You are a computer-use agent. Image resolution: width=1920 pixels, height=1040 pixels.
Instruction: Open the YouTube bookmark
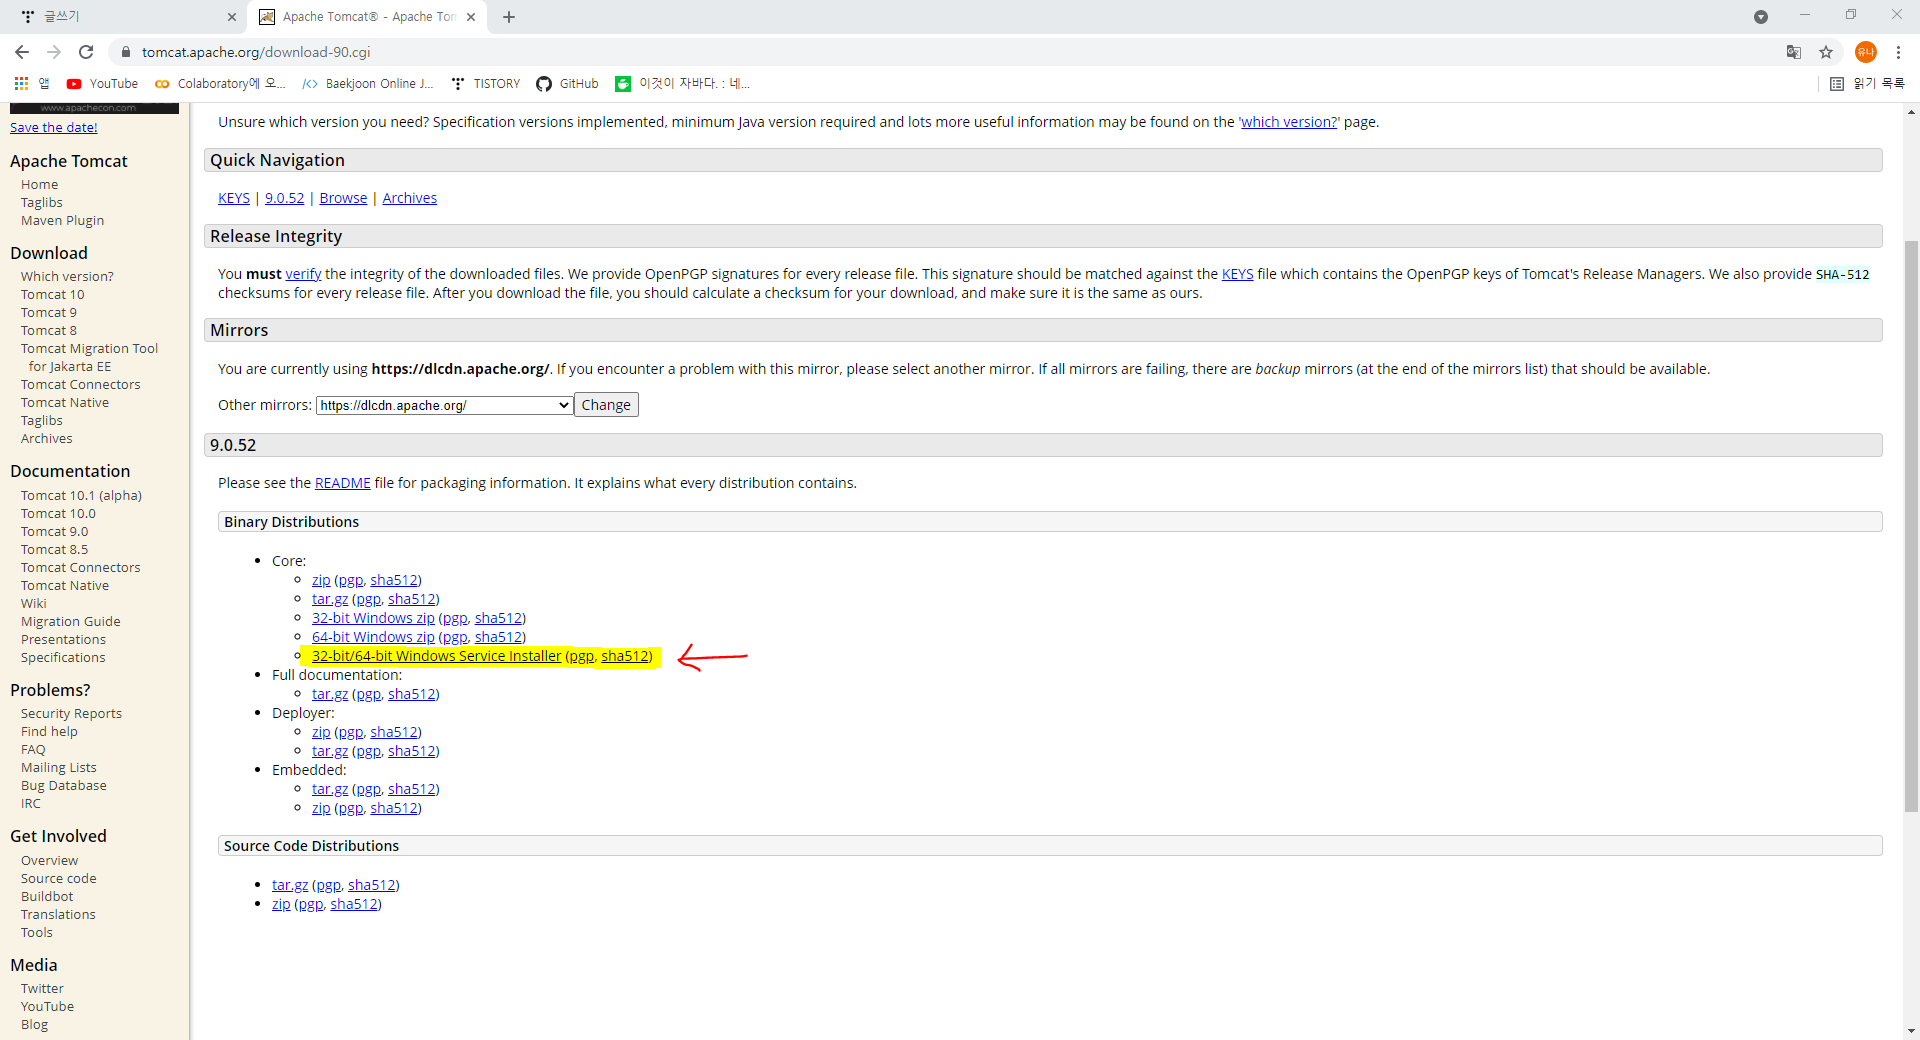tap(102, 84)
